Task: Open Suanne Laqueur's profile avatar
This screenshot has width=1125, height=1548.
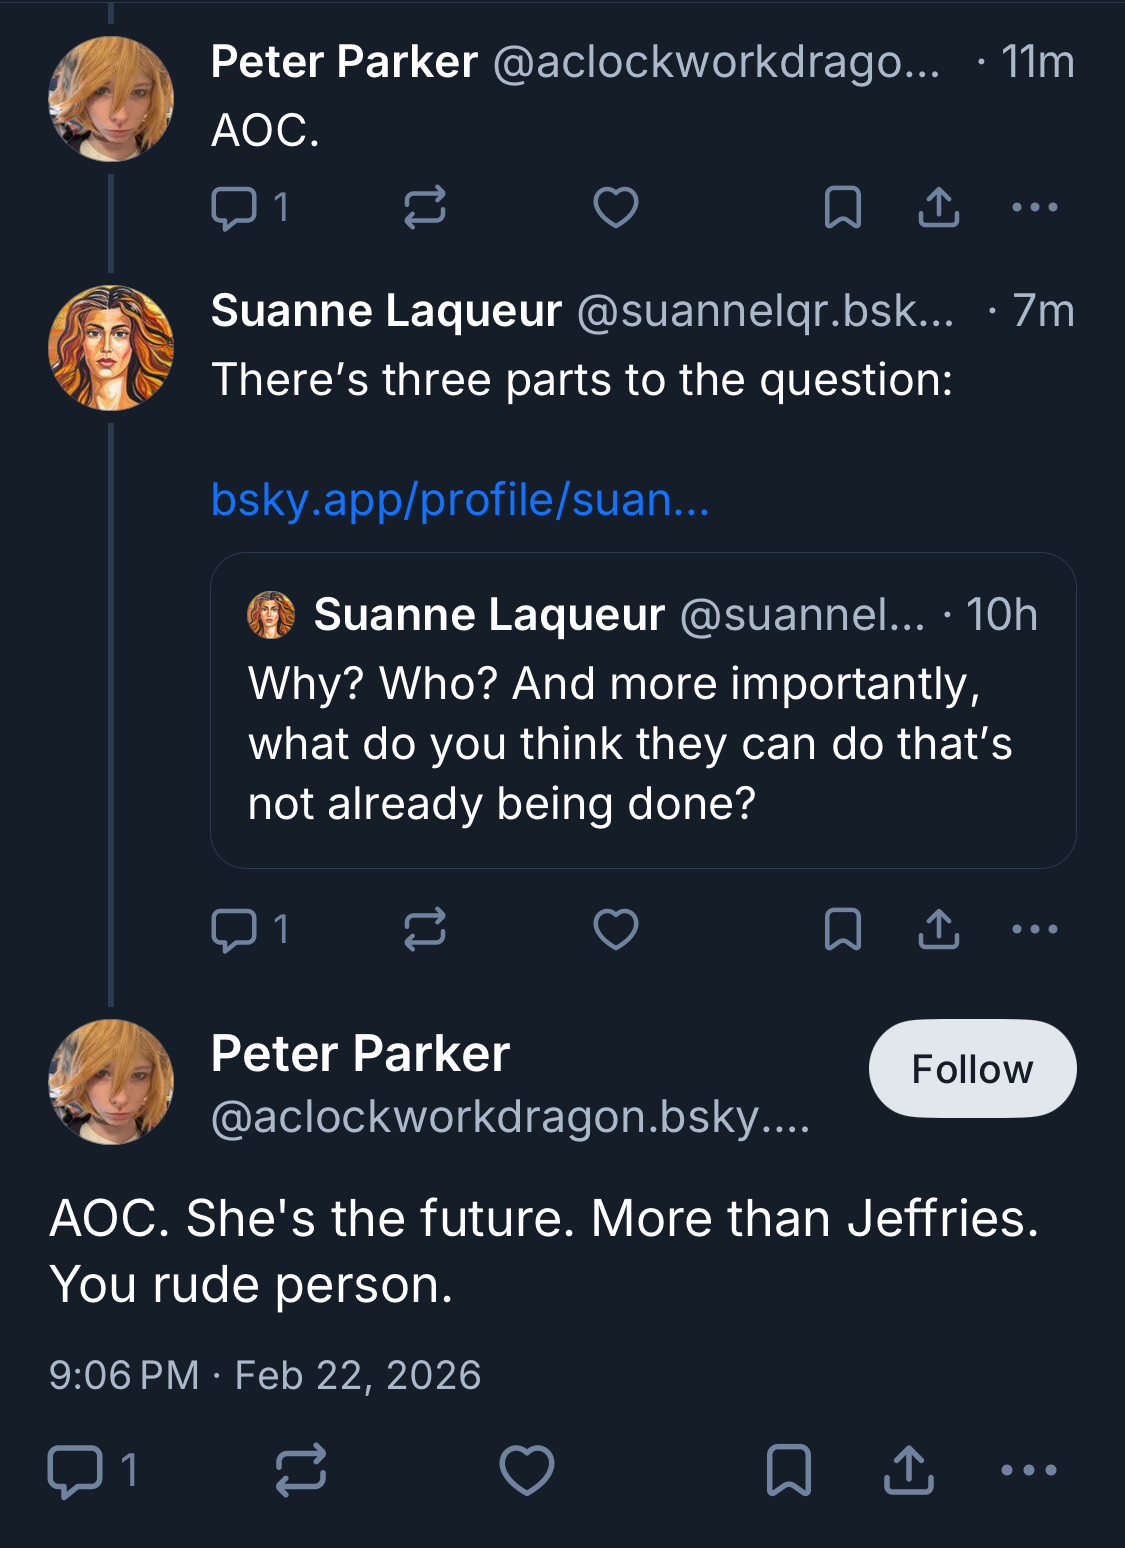Action: pyautogui.click(x=111, y=348)
